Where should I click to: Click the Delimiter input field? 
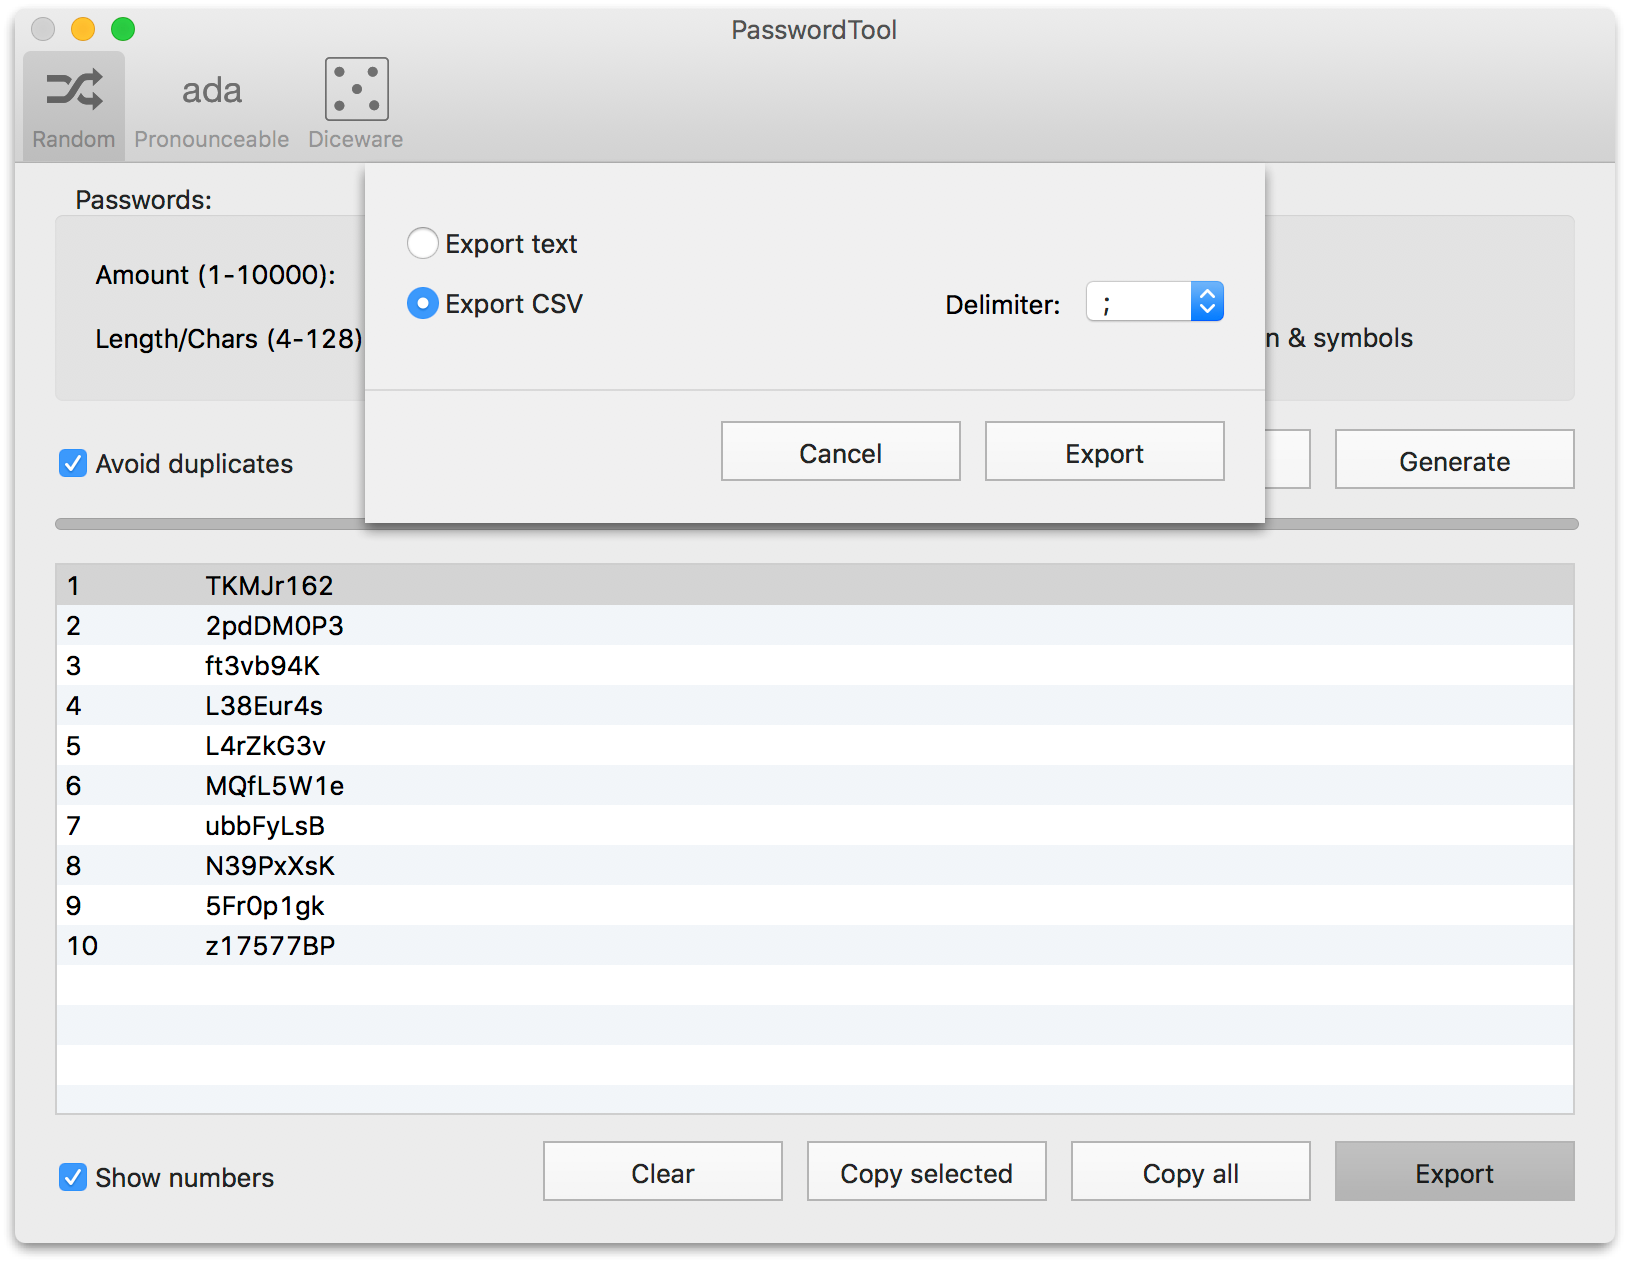pos(1137,301)
